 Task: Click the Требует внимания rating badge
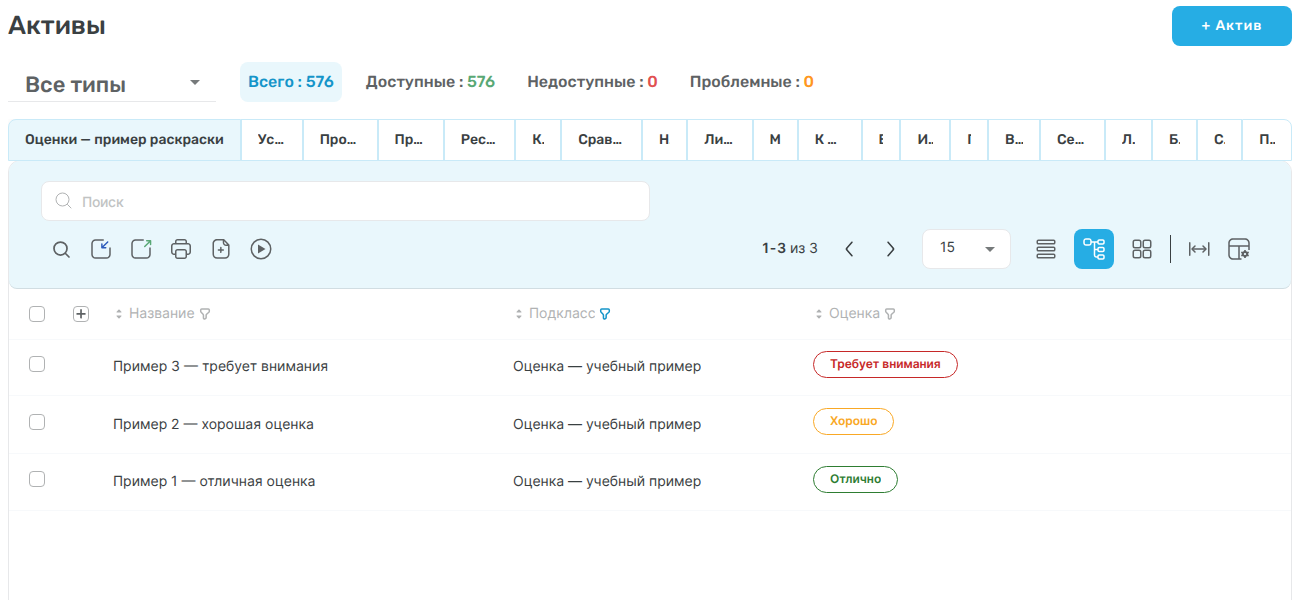pos(885,365)
